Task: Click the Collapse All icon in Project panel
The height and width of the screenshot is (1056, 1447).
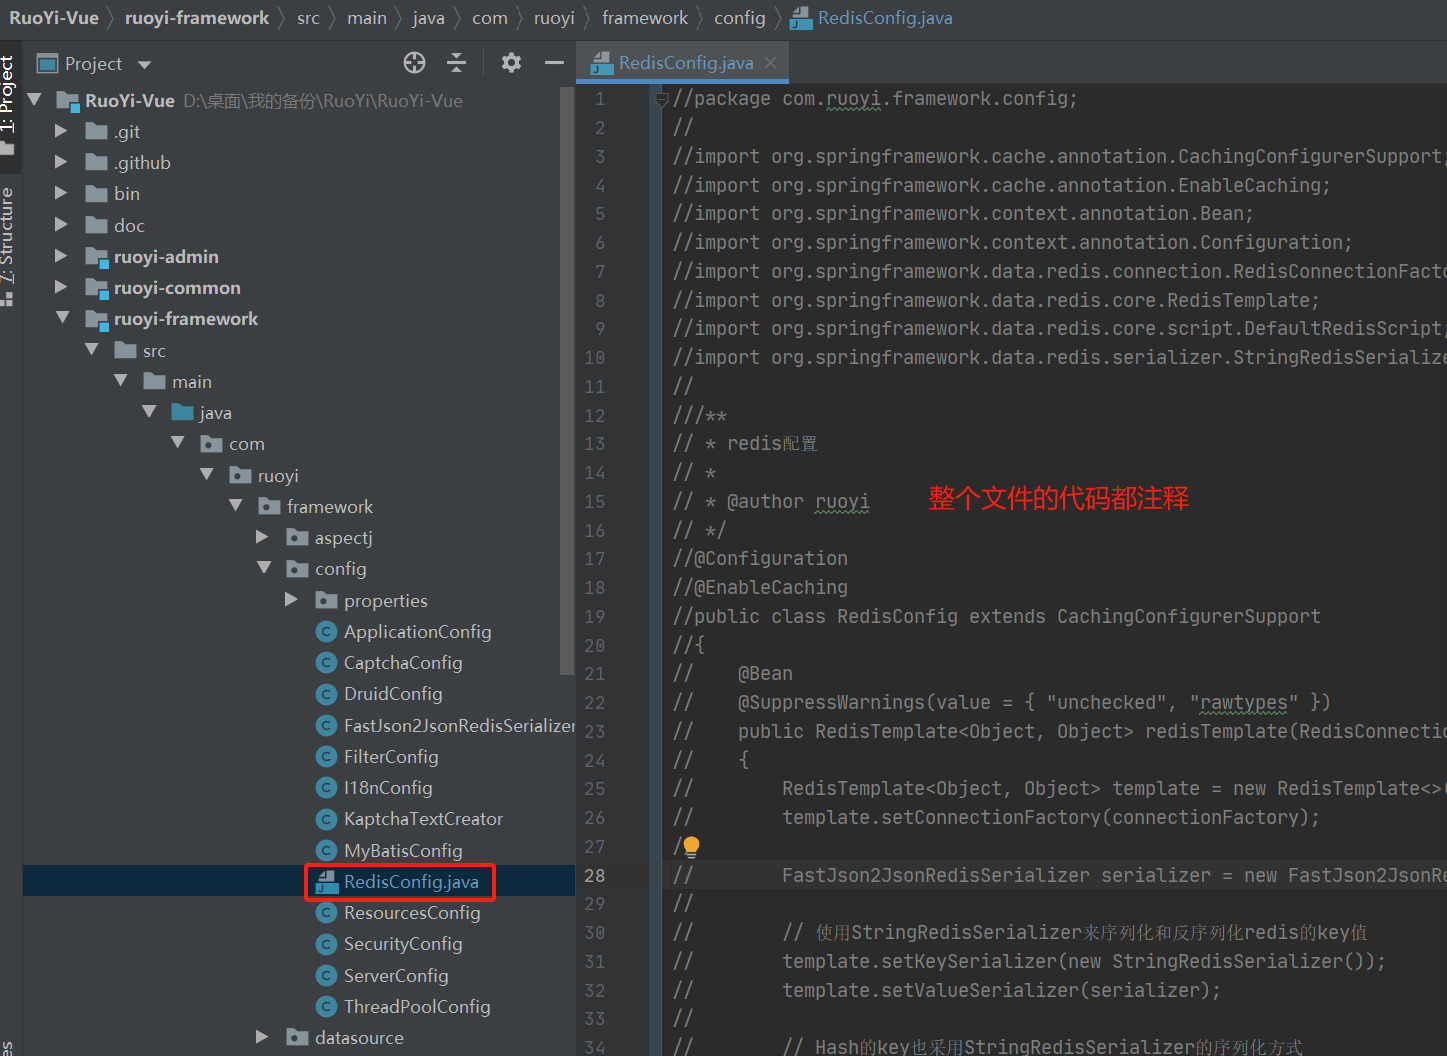Action: [x=456, y=62]
